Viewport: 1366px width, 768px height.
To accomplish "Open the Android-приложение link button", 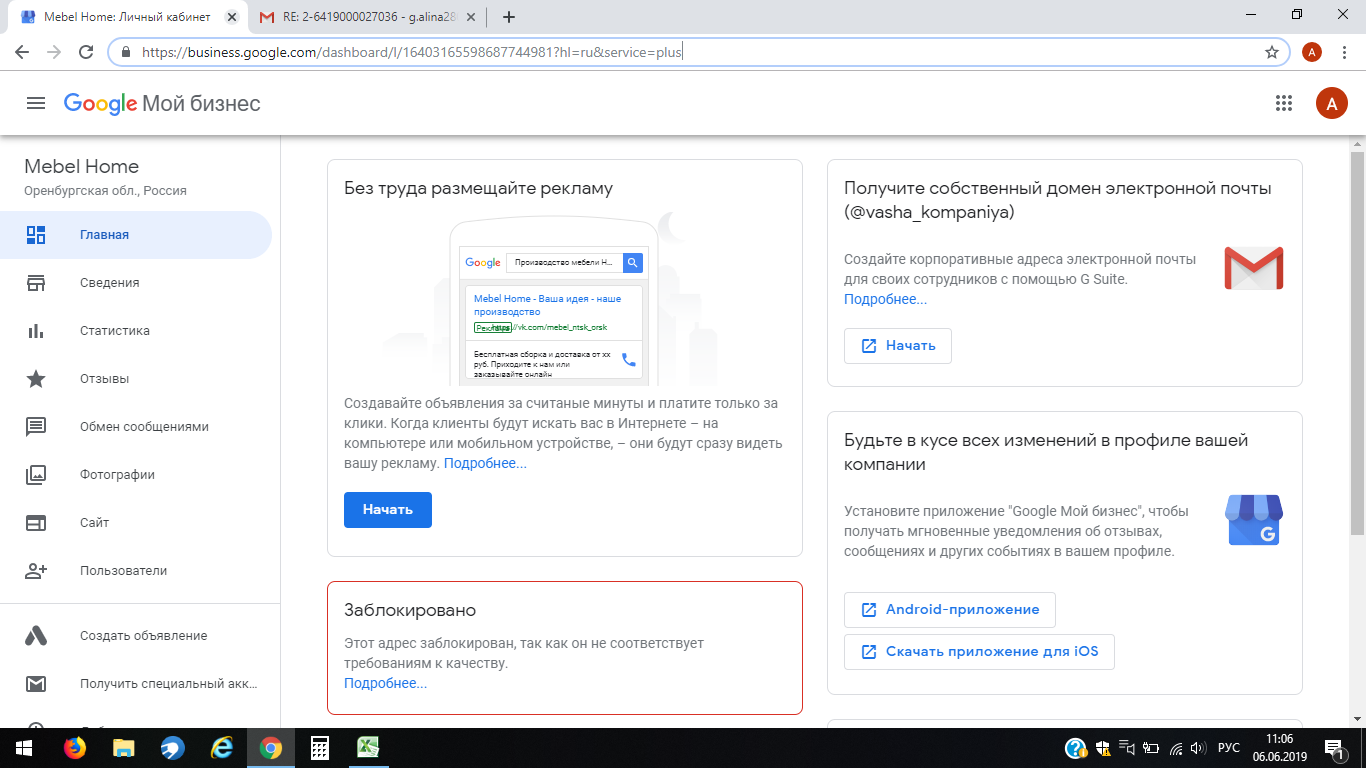I will coord(950,610).
